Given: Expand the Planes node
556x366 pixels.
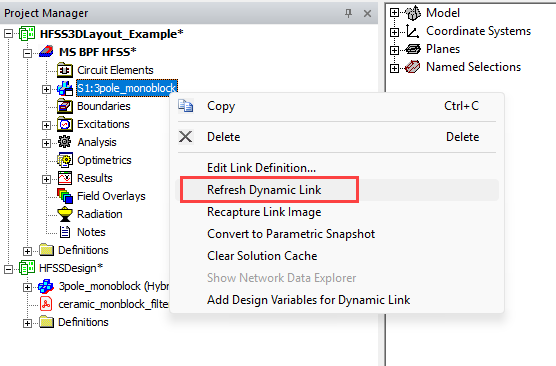Looking at the screenshot, I should pyautogui.click(x=394, y=50).
